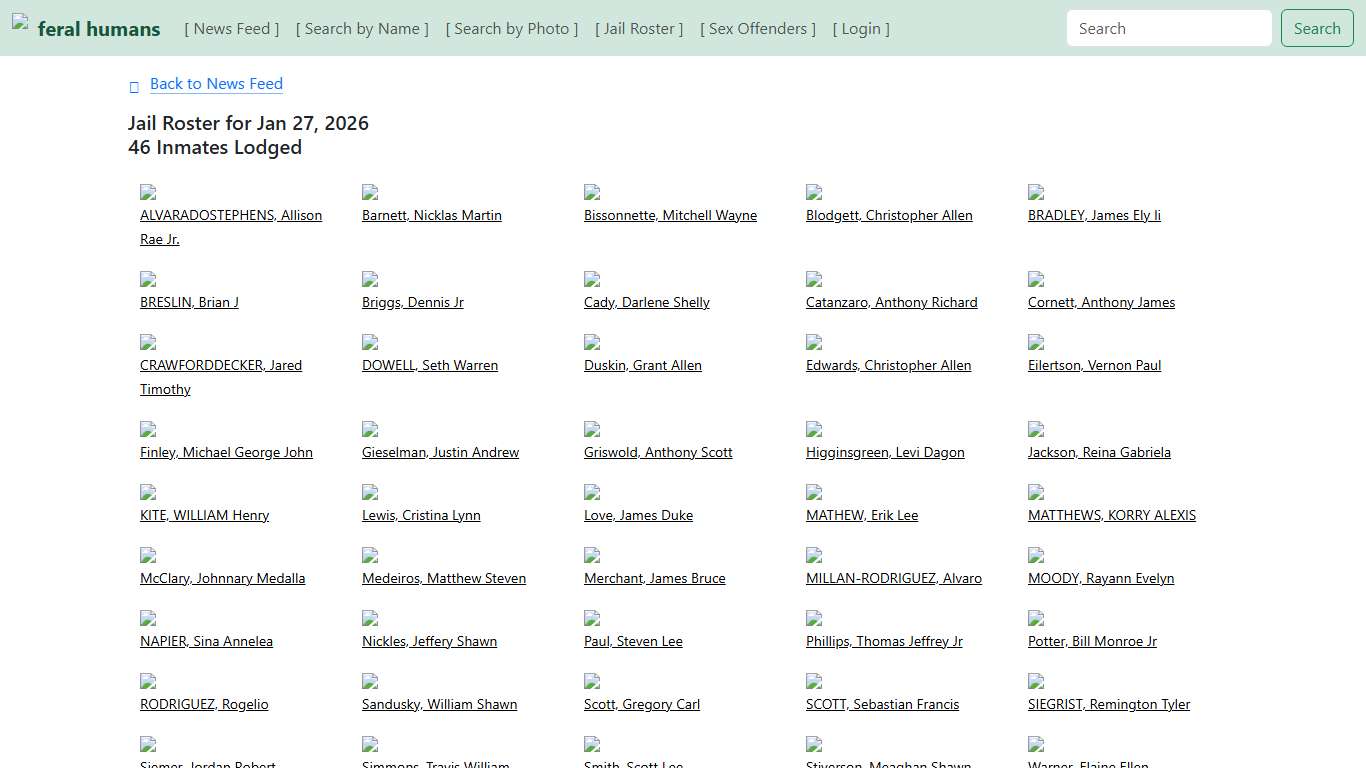The height and width of the screenshot is (768, 1366).
Task: Click the feral humans logo icon
Action: click(20, 21)
